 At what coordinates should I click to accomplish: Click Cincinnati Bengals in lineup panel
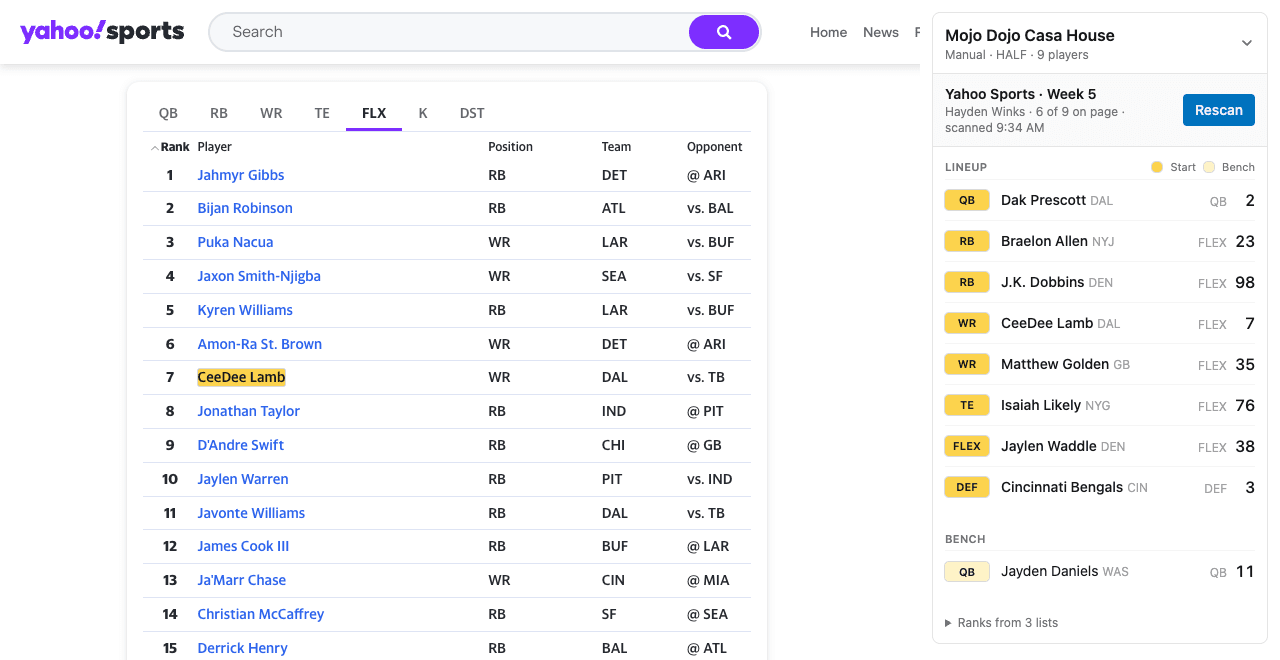(x=1062, y=487)
